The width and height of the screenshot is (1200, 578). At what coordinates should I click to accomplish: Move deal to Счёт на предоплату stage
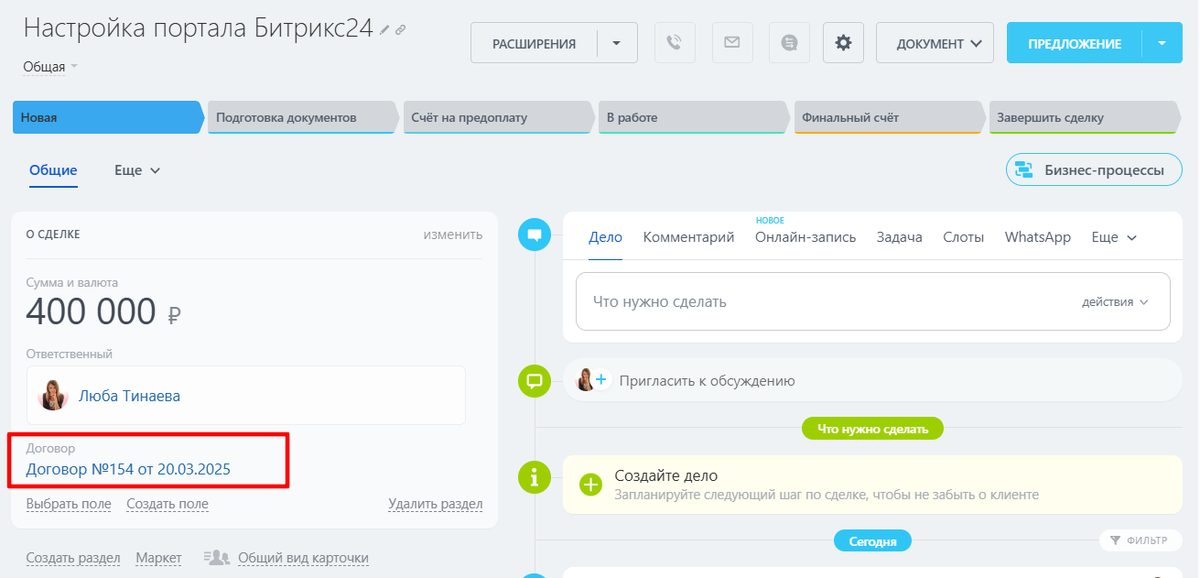point(499,117)
